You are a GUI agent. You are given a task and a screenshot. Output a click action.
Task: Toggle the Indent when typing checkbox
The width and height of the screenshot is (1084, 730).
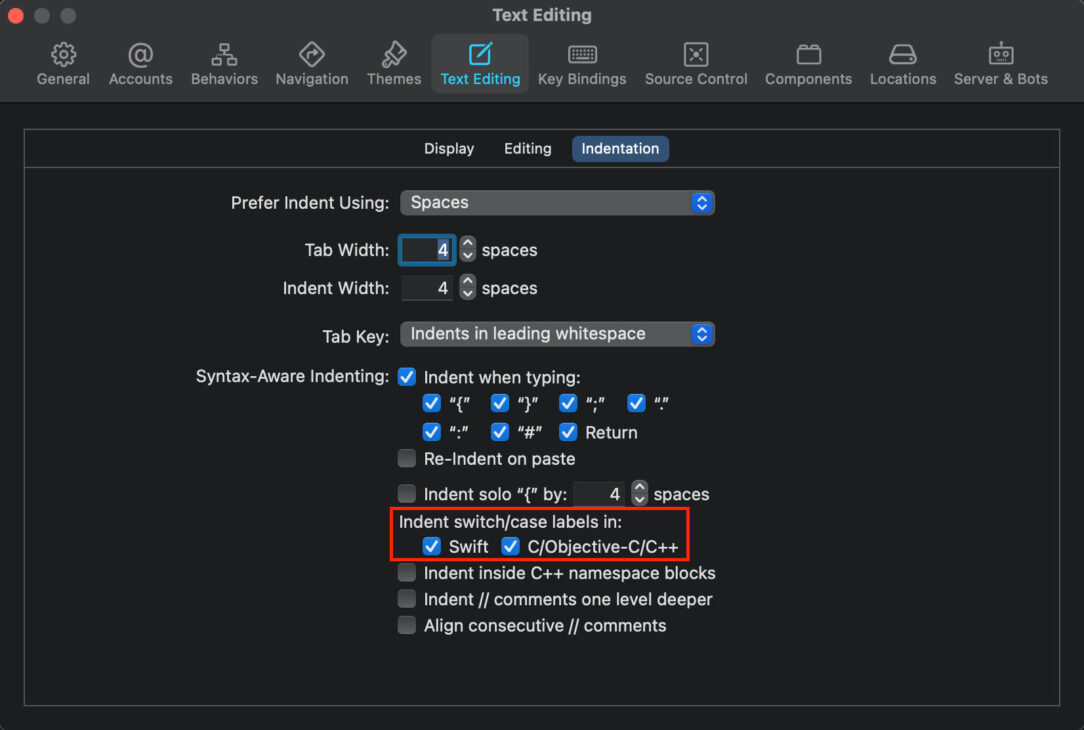coord(406,377)
